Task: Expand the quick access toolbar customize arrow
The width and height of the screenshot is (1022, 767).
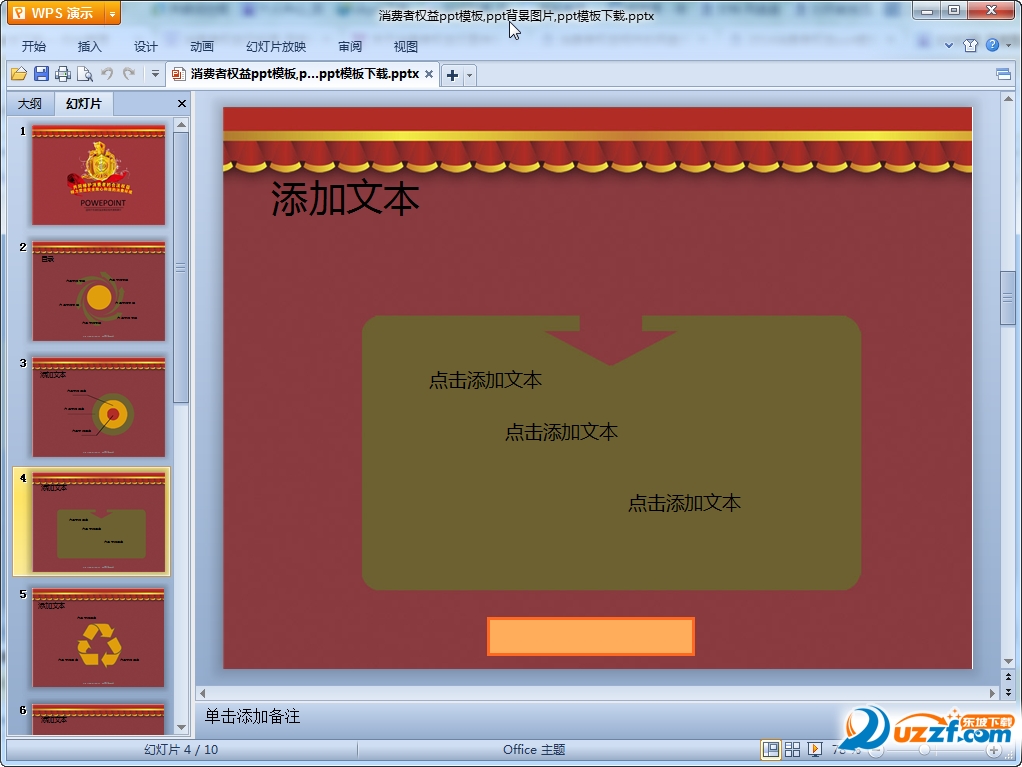Action: [155, 74]
